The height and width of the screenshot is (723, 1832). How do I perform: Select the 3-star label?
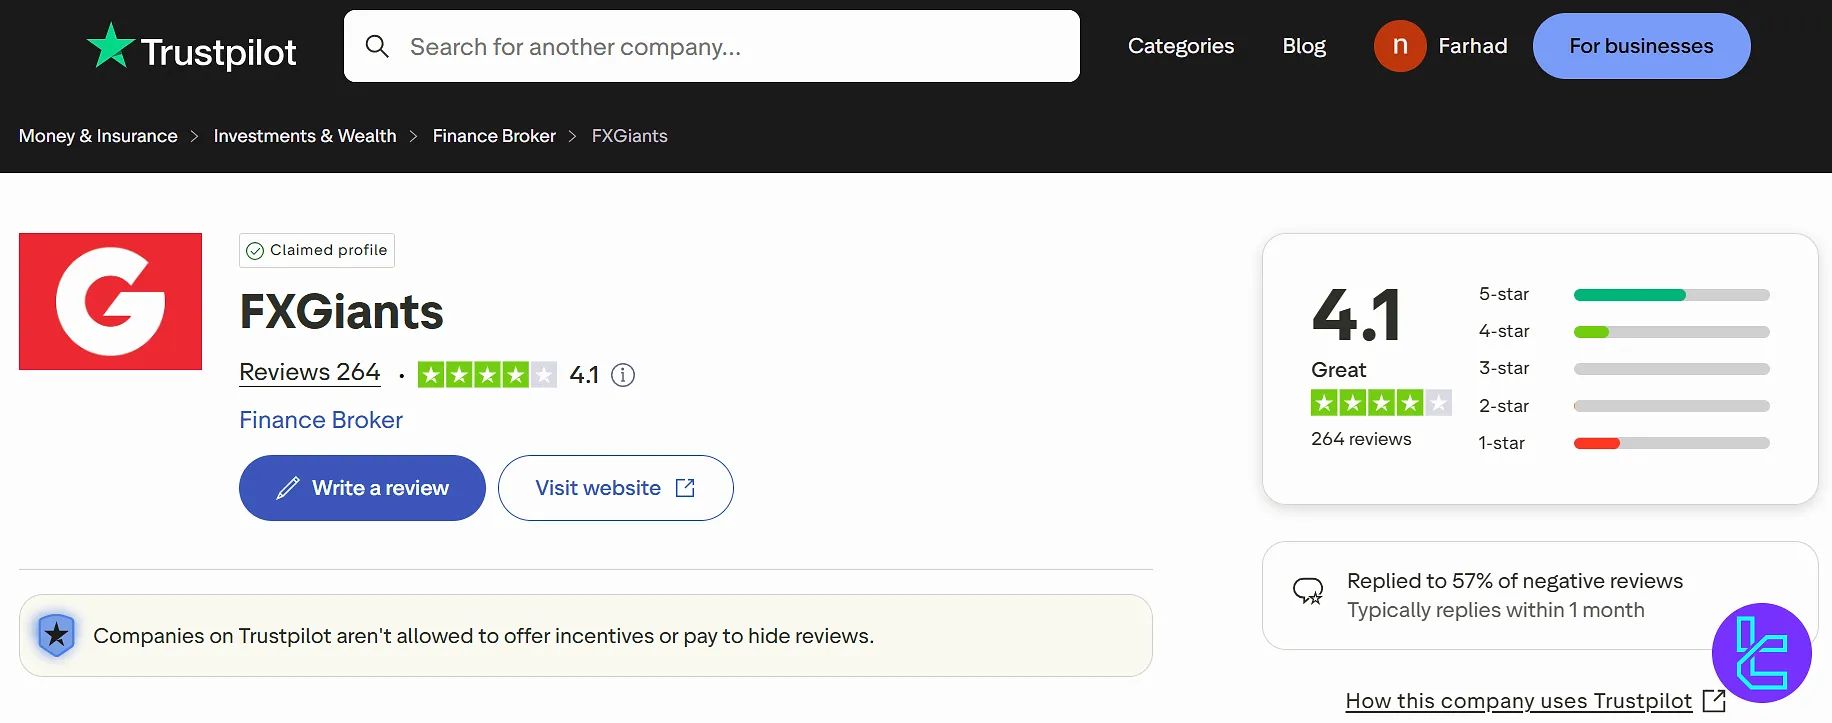click(1504, 368)
